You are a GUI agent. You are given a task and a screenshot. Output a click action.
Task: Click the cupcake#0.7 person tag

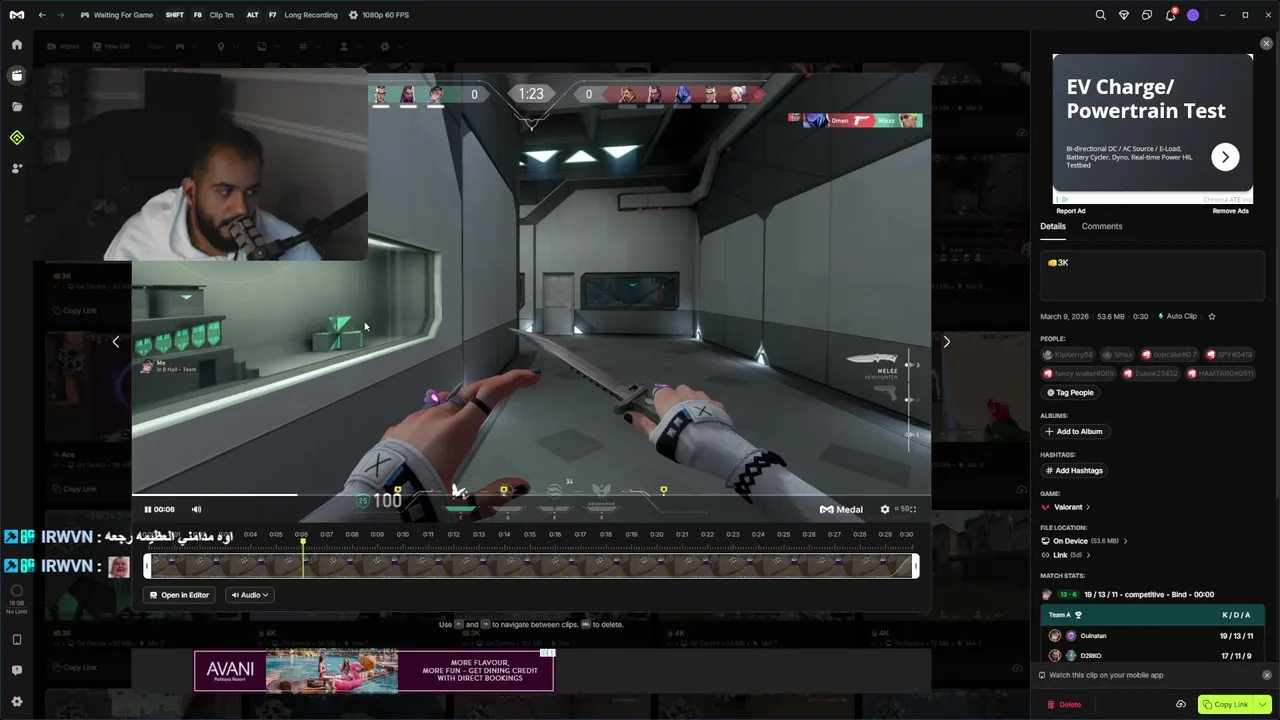point(1169,355)
